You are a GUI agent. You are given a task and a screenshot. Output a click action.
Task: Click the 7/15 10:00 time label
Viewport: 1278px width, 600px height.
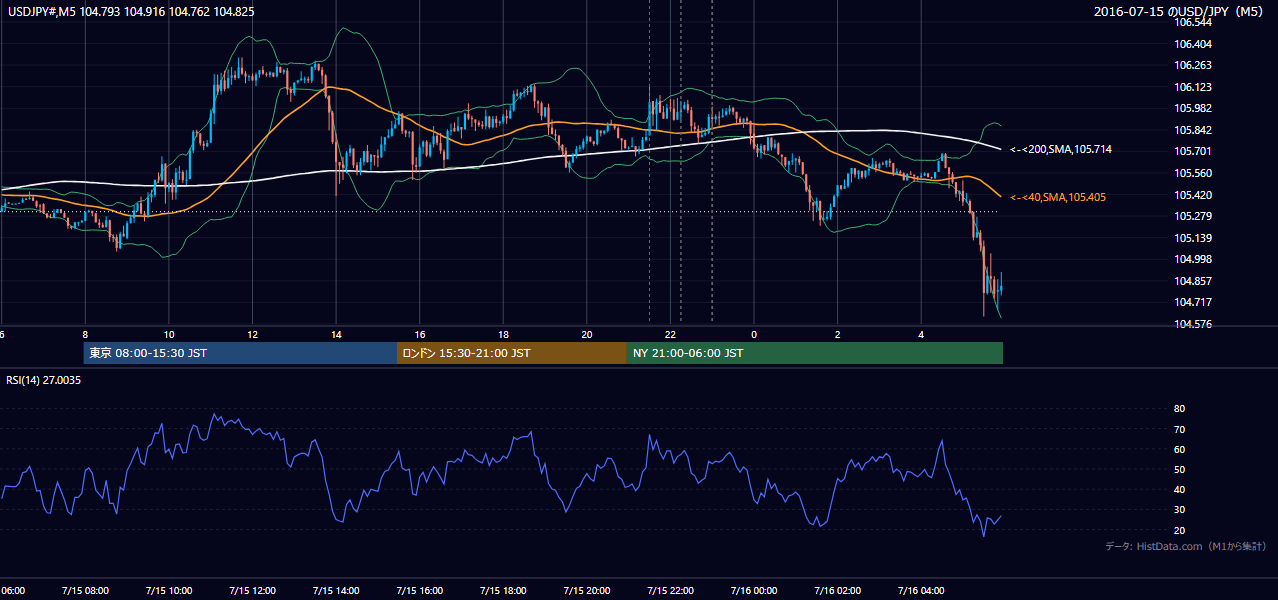[x=169, y=590]
